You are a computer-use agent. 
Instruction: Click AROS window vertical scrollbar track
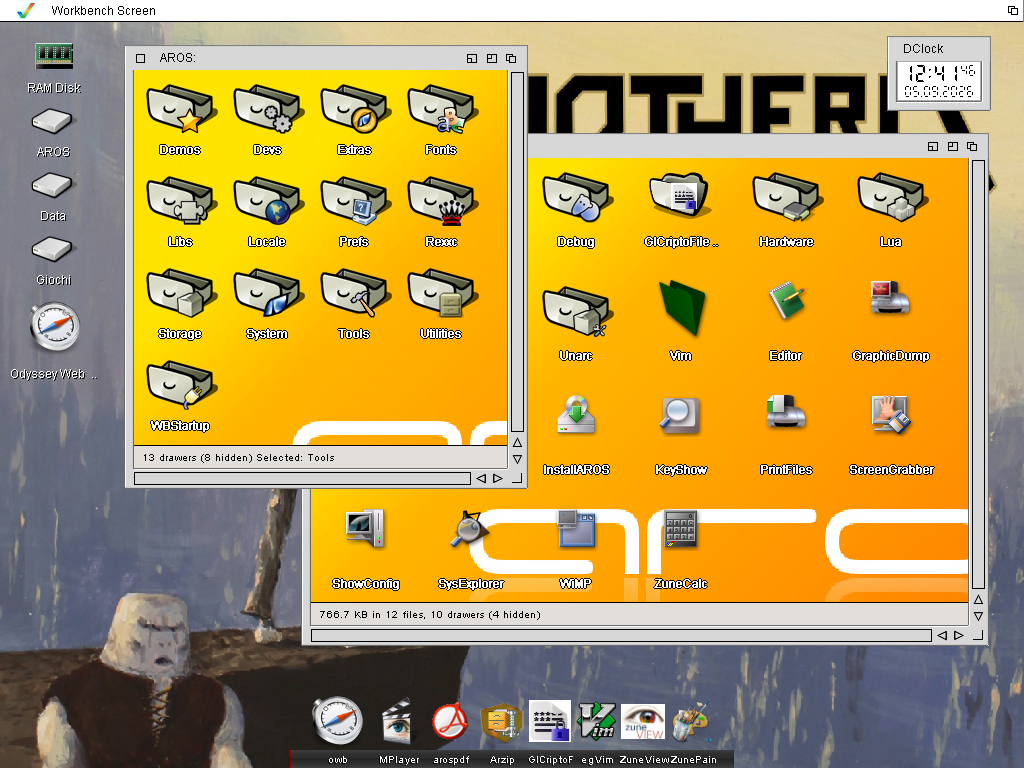tap(517, 251)
